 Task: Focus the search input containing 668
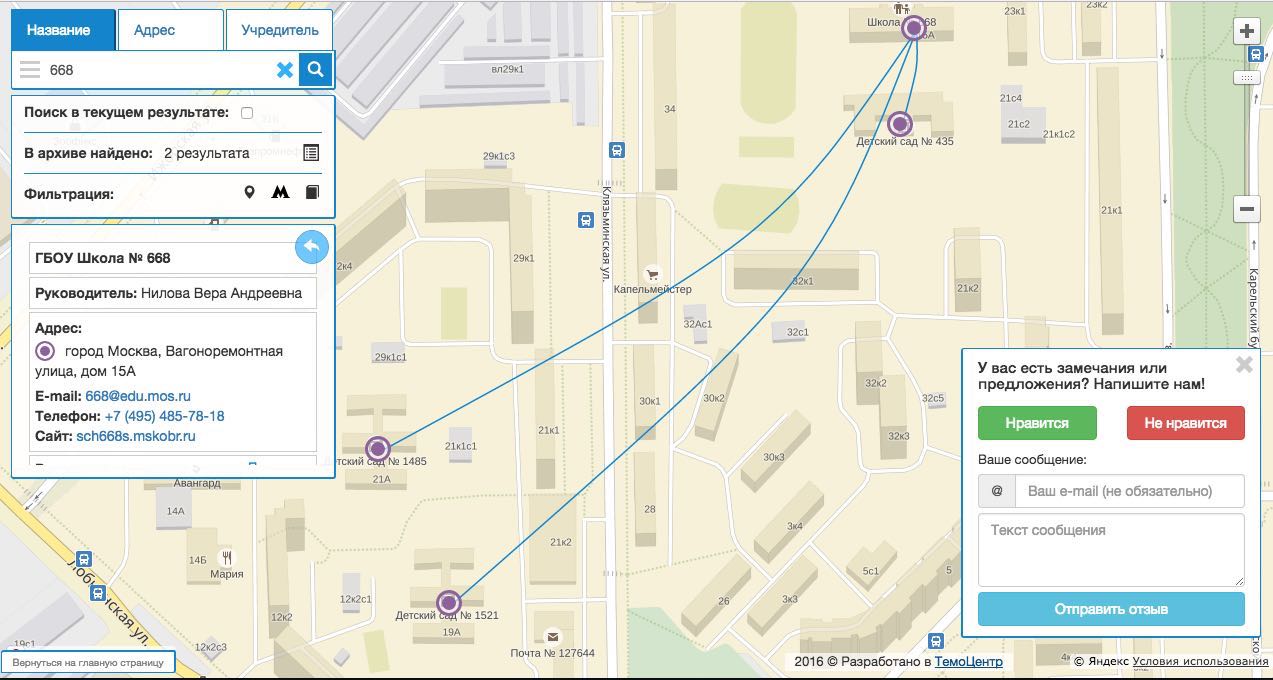pos(160,70)
